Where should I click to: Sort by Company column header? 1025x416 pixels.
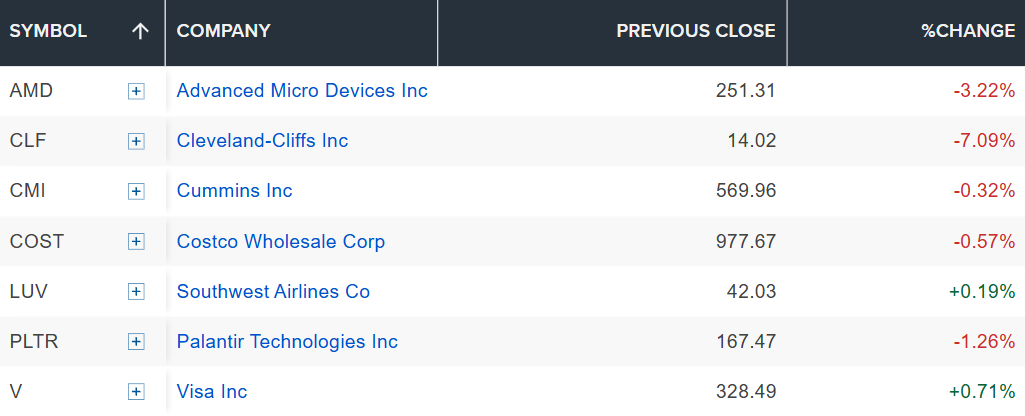[x=224, y=31]
